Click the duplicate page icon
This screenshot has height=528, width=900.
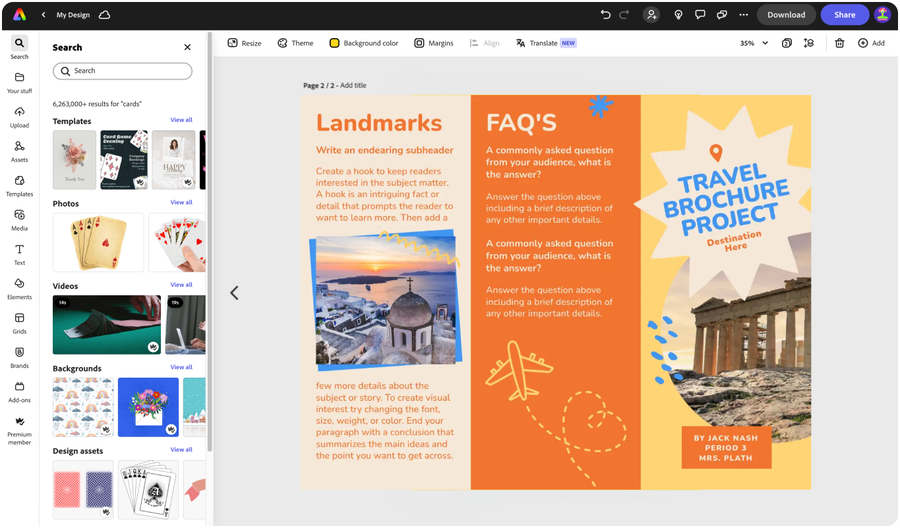tap(787, 43)
